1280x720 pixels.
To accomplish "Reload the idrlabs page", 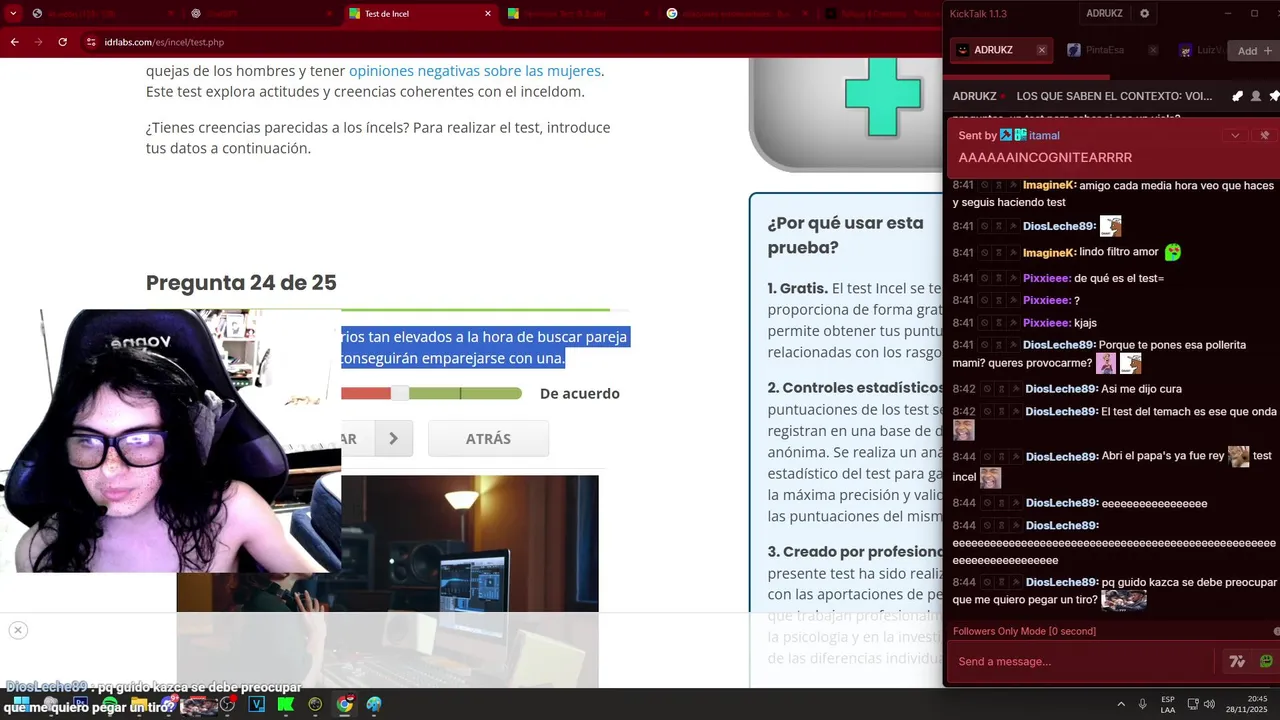I will click(63, 42).
